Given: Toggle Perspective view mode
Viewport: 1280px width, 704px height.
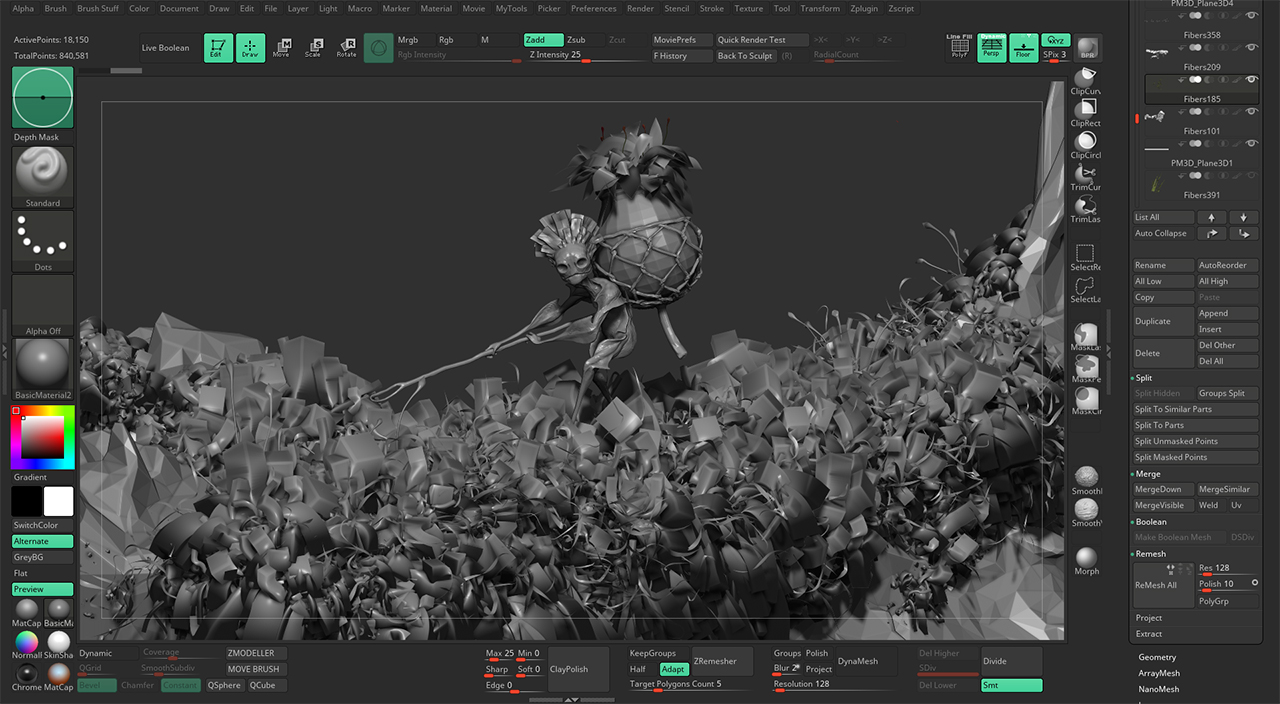Looking at the screenshot, I should coord(991,47).
